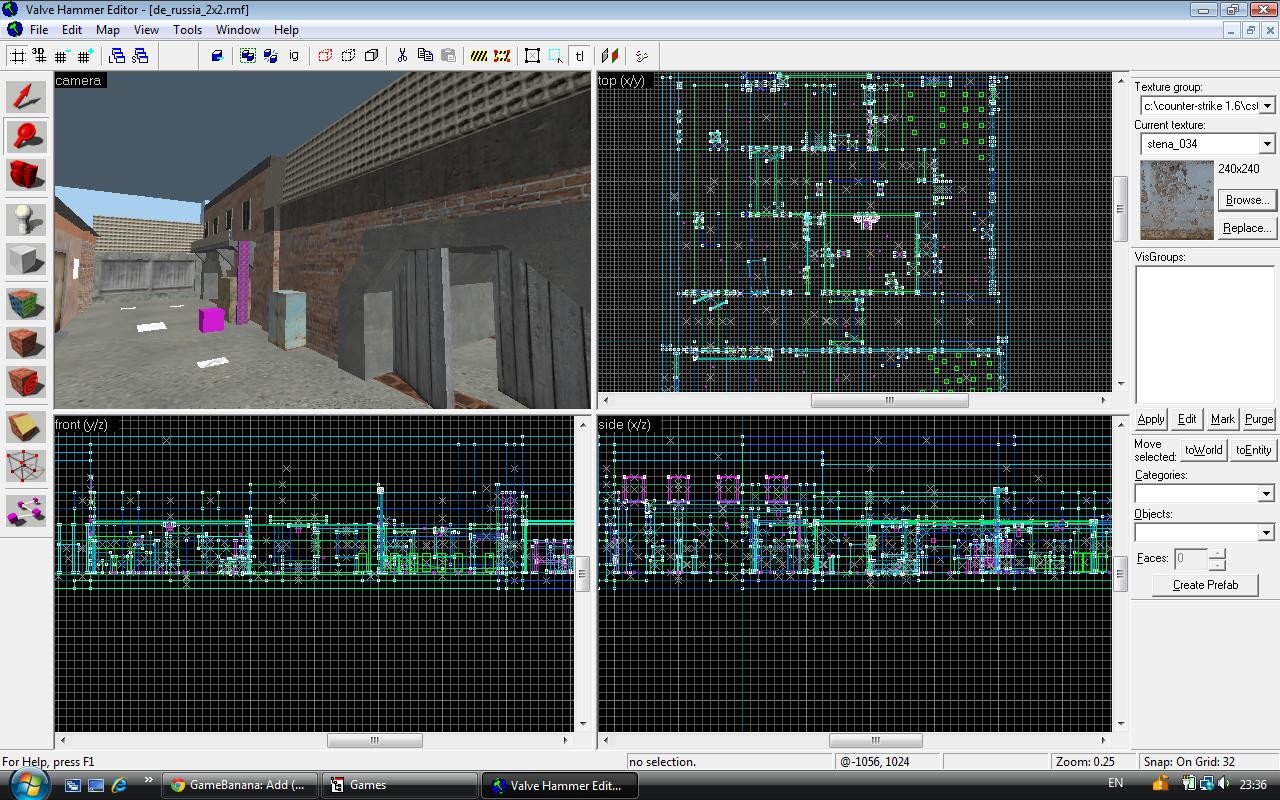Open the Objects dropdown
1280x800 pixels.
[1265, 532]
